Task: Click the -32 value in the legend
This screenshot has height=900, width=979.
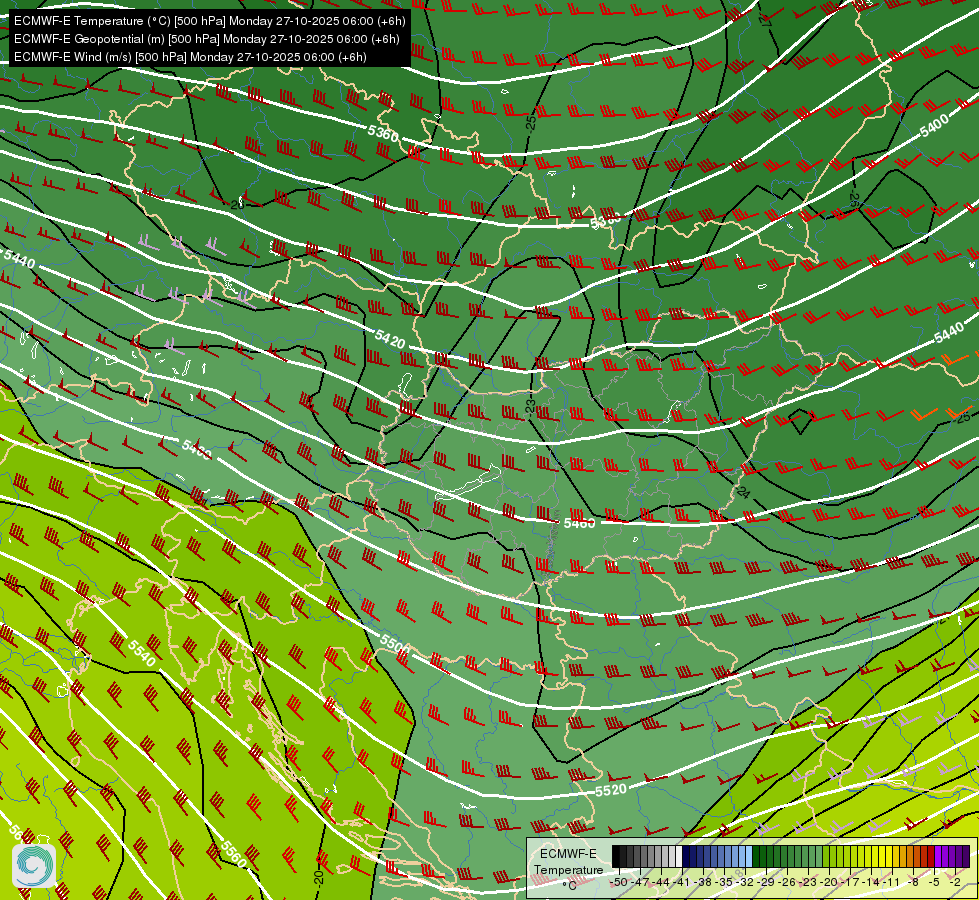Action: [x=745, y=883]
